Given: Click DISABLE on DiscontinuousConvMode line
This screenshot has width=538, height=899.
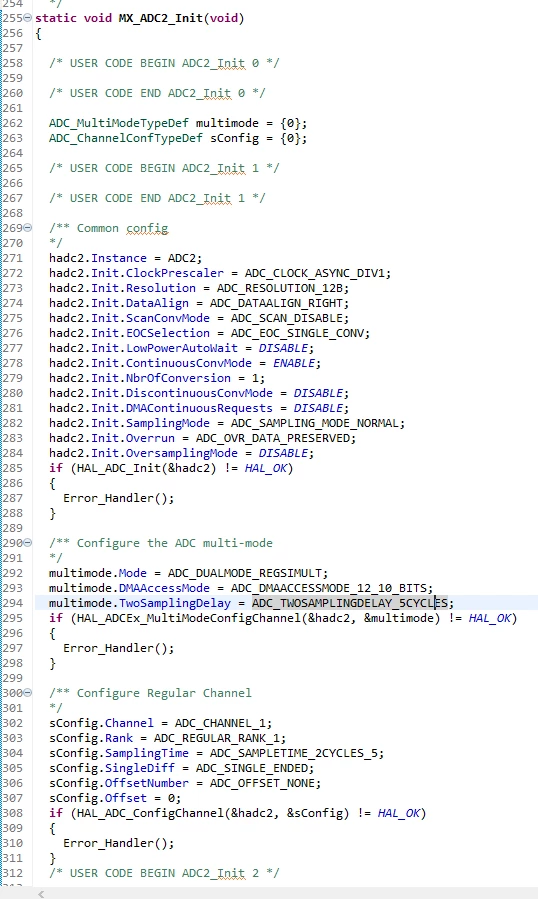Looking at the screenshot, I should pos(318,393).
